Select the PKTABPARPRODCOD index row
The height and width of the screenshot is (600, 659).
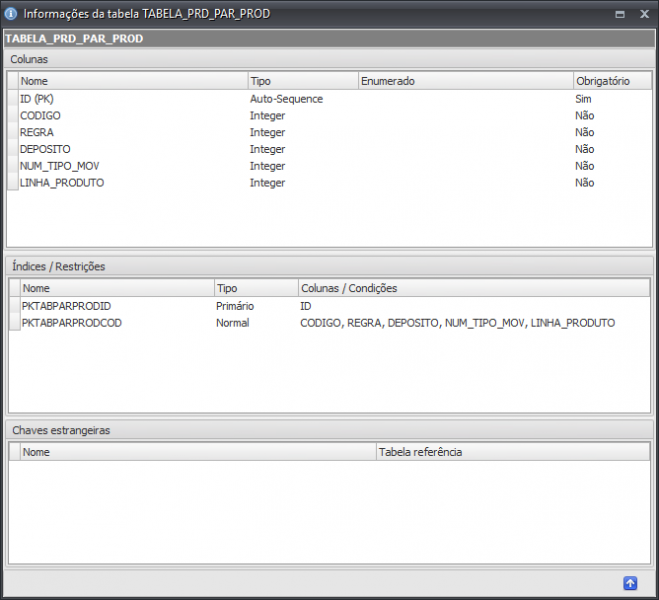point(330,323)
